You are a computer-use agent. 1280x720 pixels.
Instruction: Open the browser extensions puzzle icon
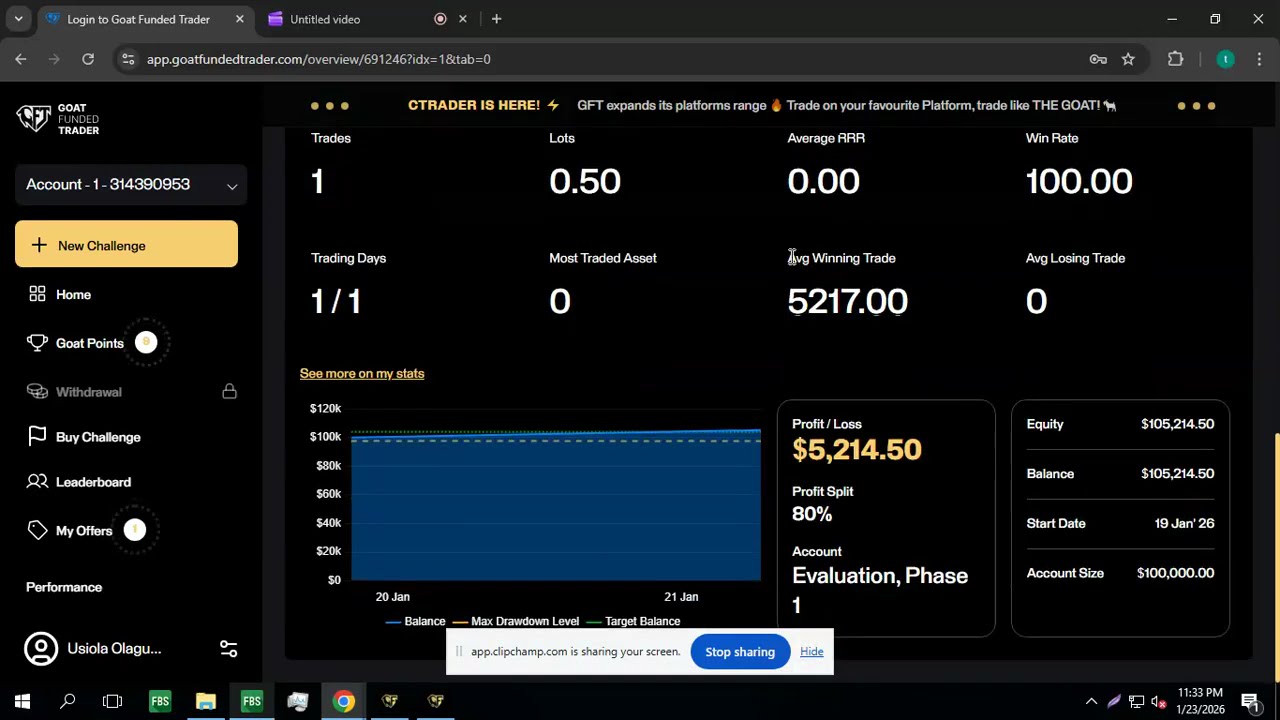click(1175, 59)
